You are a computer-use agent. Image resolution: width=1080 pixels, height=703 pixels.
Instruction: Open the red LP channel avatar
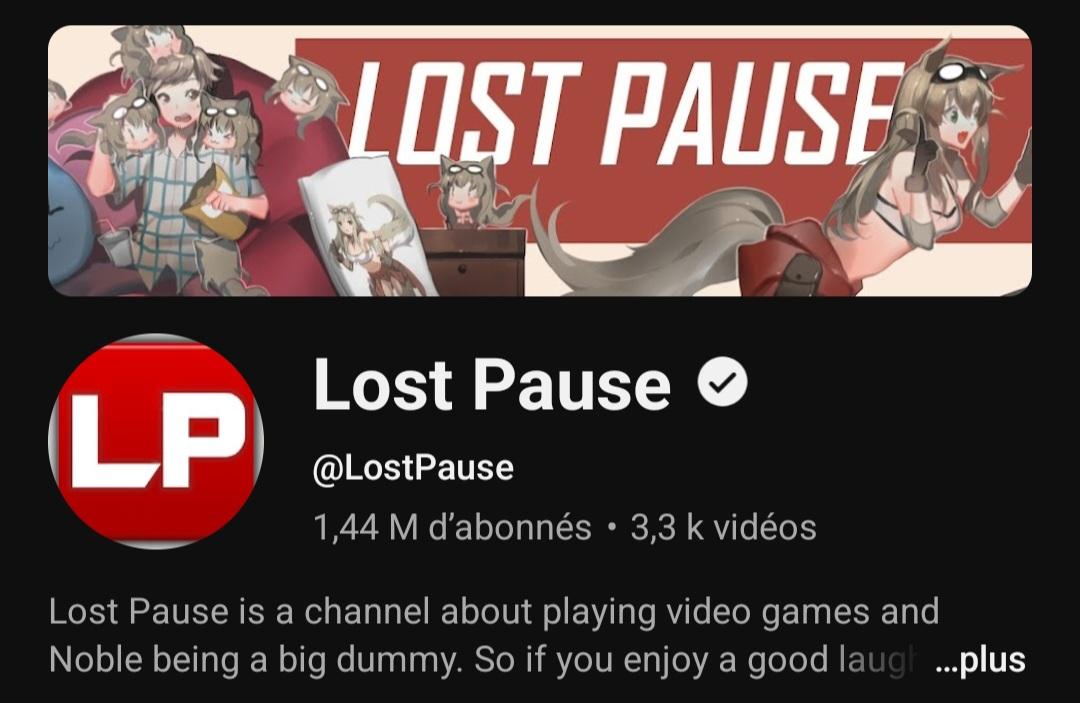[156, 441]
